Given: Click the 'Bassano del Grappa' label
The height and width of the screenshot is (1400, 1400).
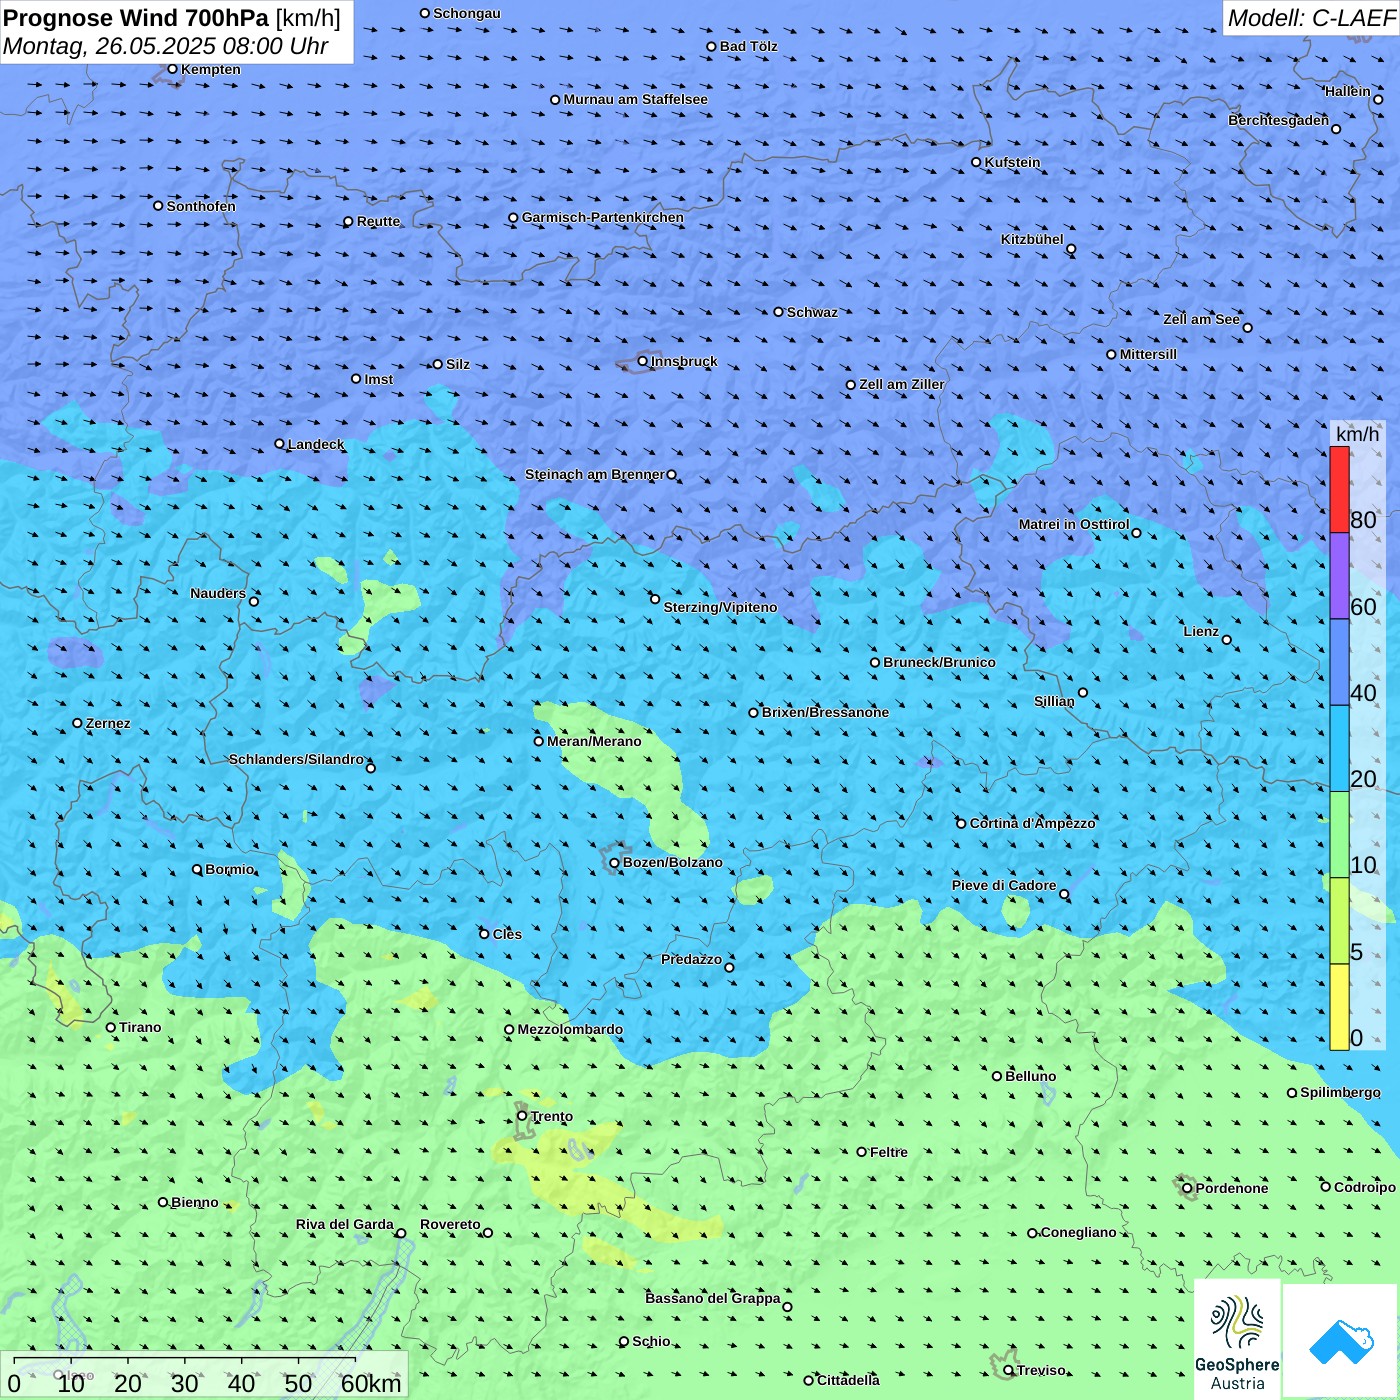Looking at the screenshot, I should (712, 1298).
